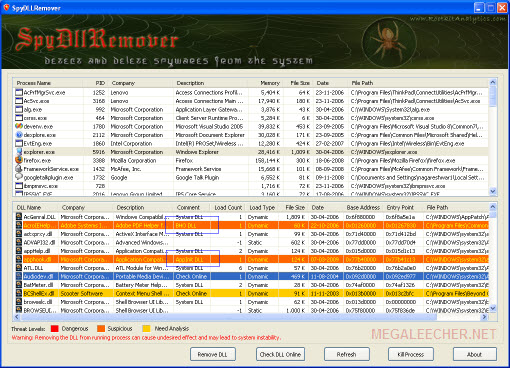Click the csrss.exe process icon
Viewport: 510px width, 368px height.
19,118
